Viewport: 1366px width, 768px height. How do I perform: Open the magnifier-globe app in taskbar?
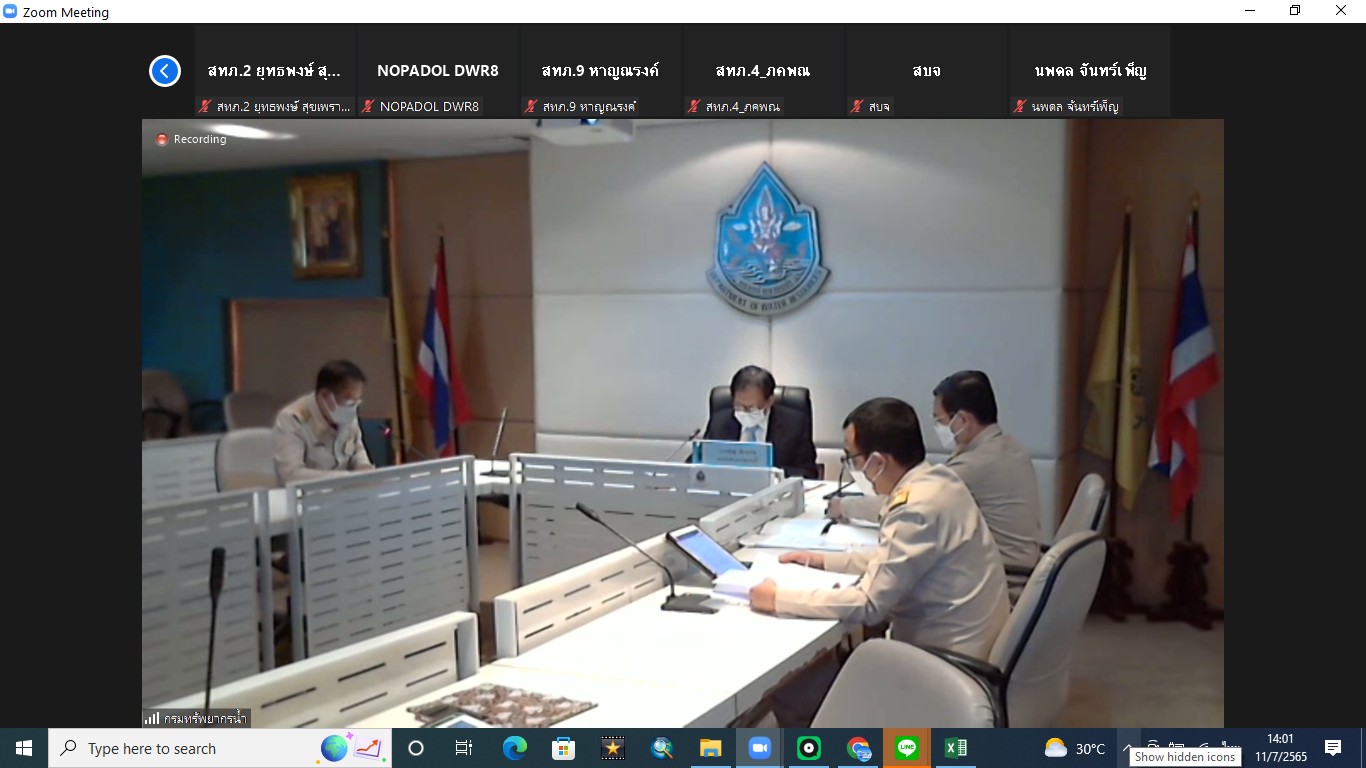(661, 748)
